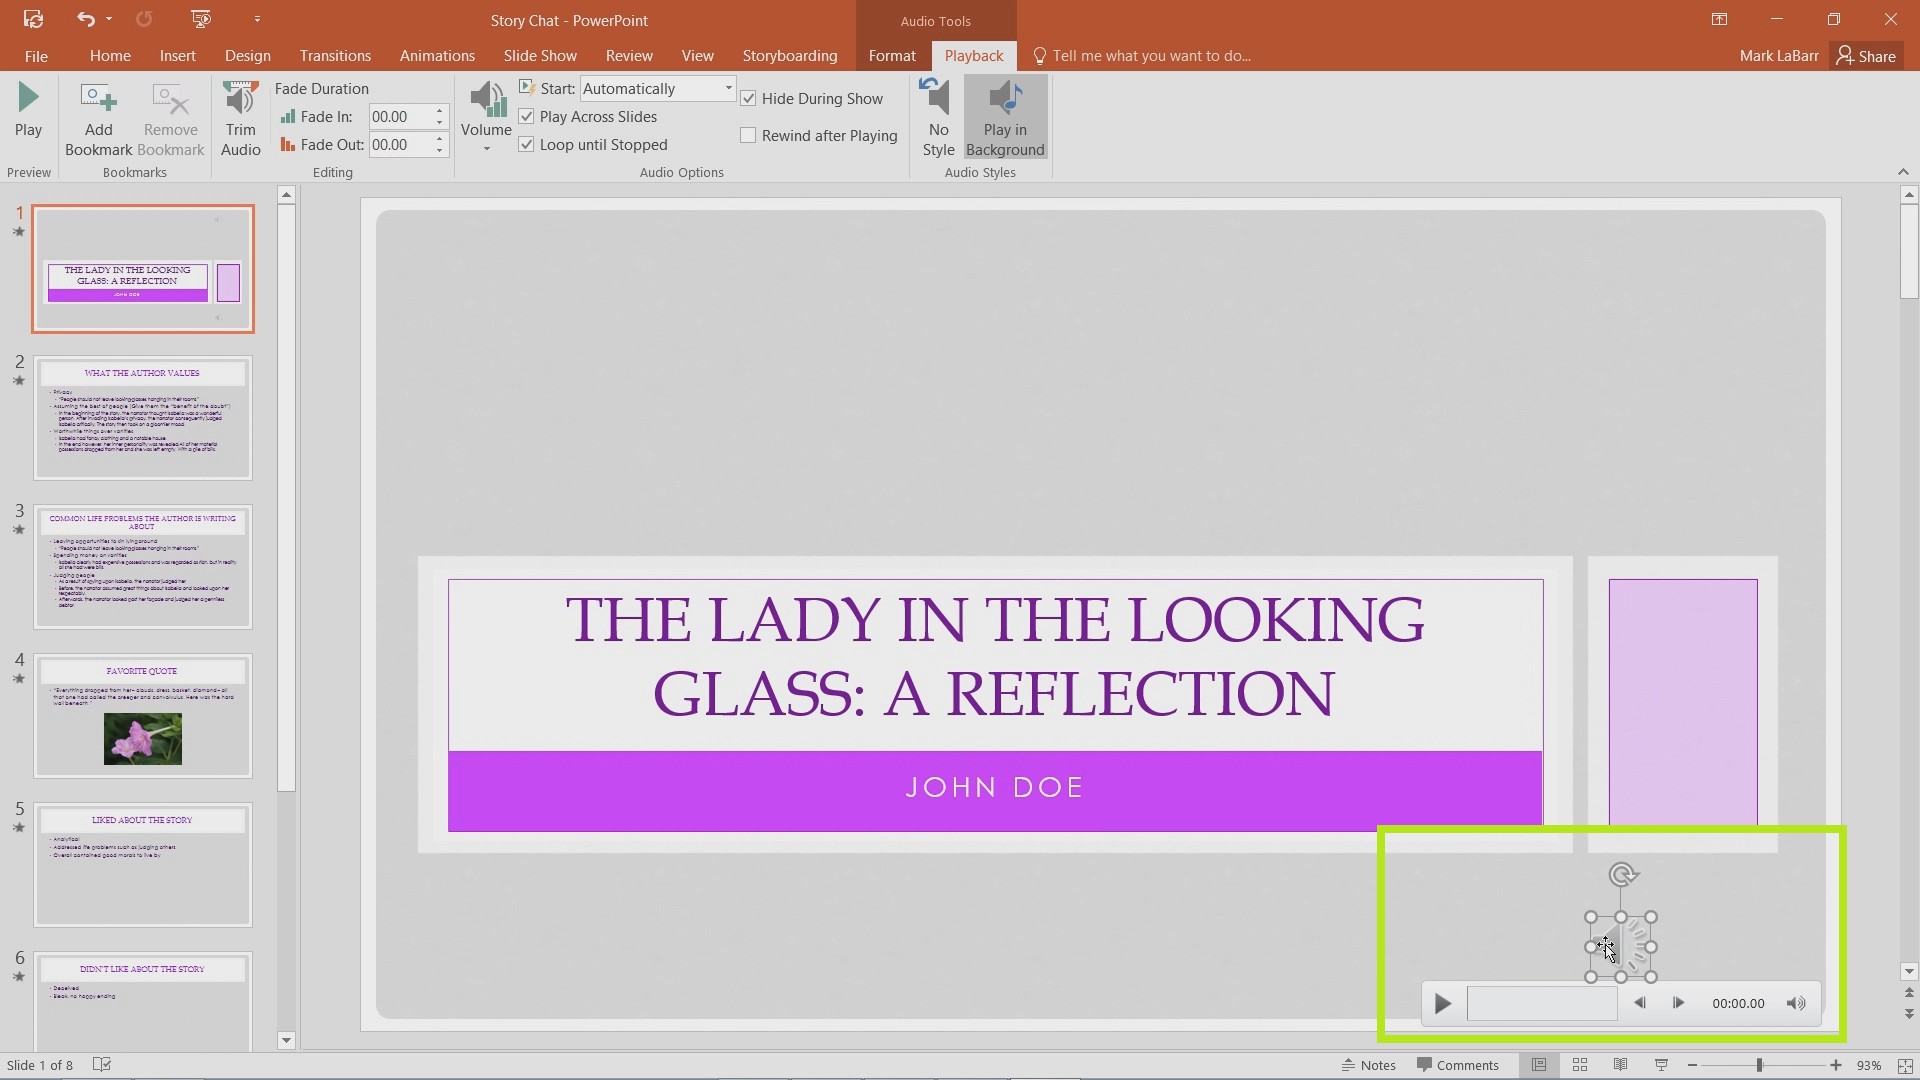Viewport: 1920px width, 1080px height.
Task: Toggle Play Across Slides checkbox
Action: [527, 116]
